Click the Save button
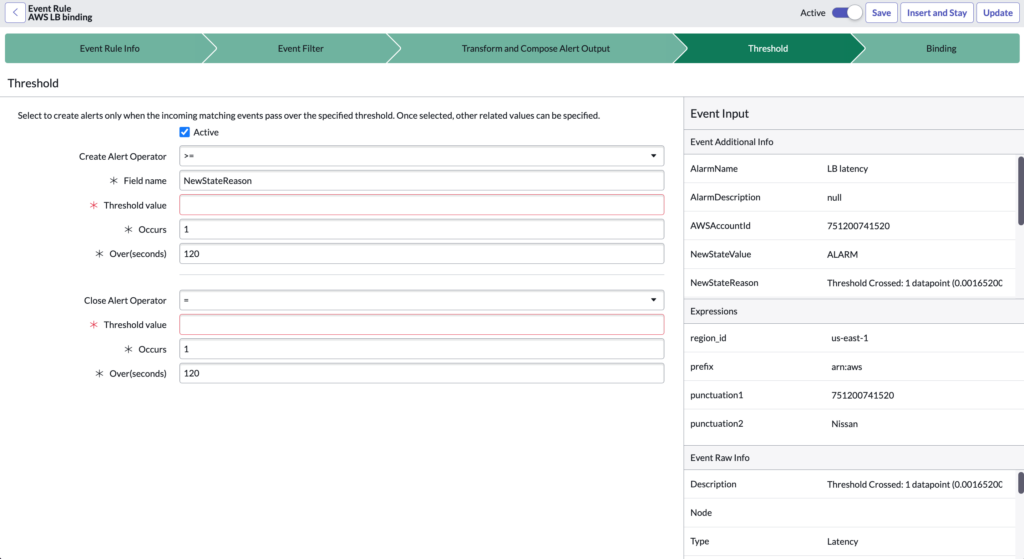The width and height of the screenshot is (1024, 559). 880,13
